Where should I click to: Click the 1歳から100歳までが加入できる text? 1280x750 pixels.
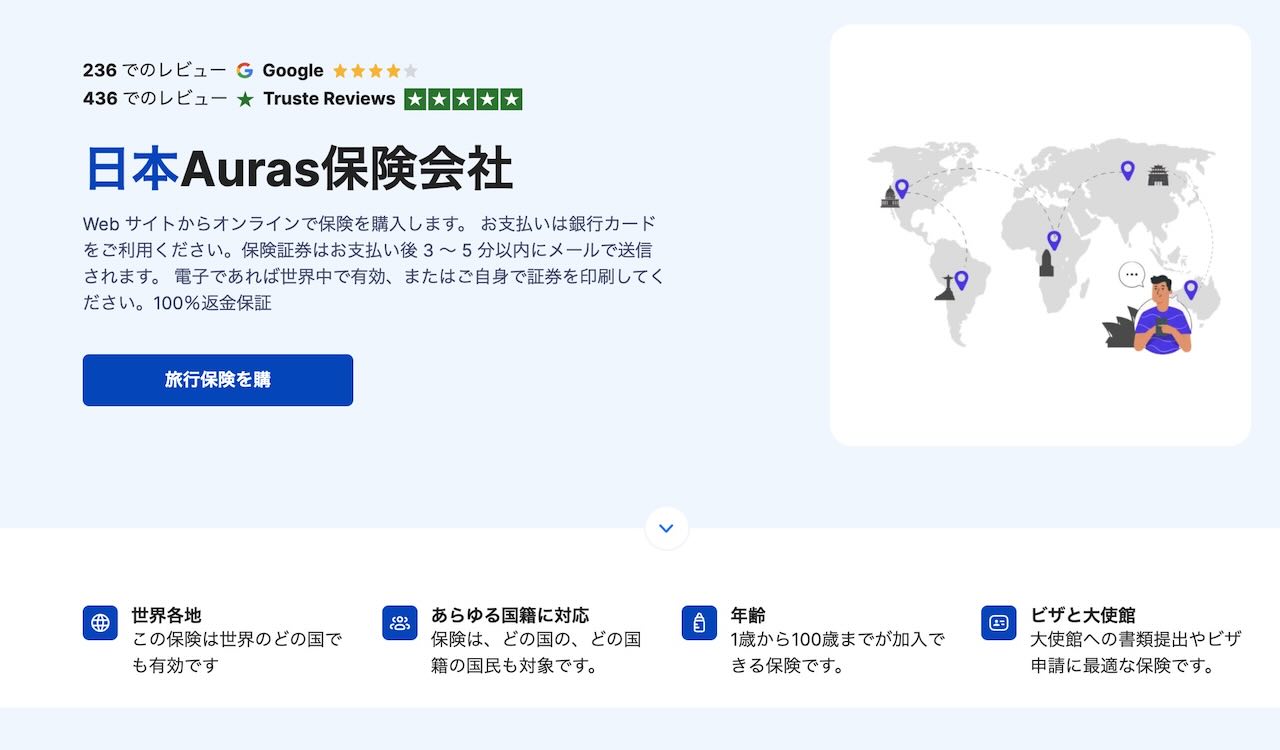838,652
